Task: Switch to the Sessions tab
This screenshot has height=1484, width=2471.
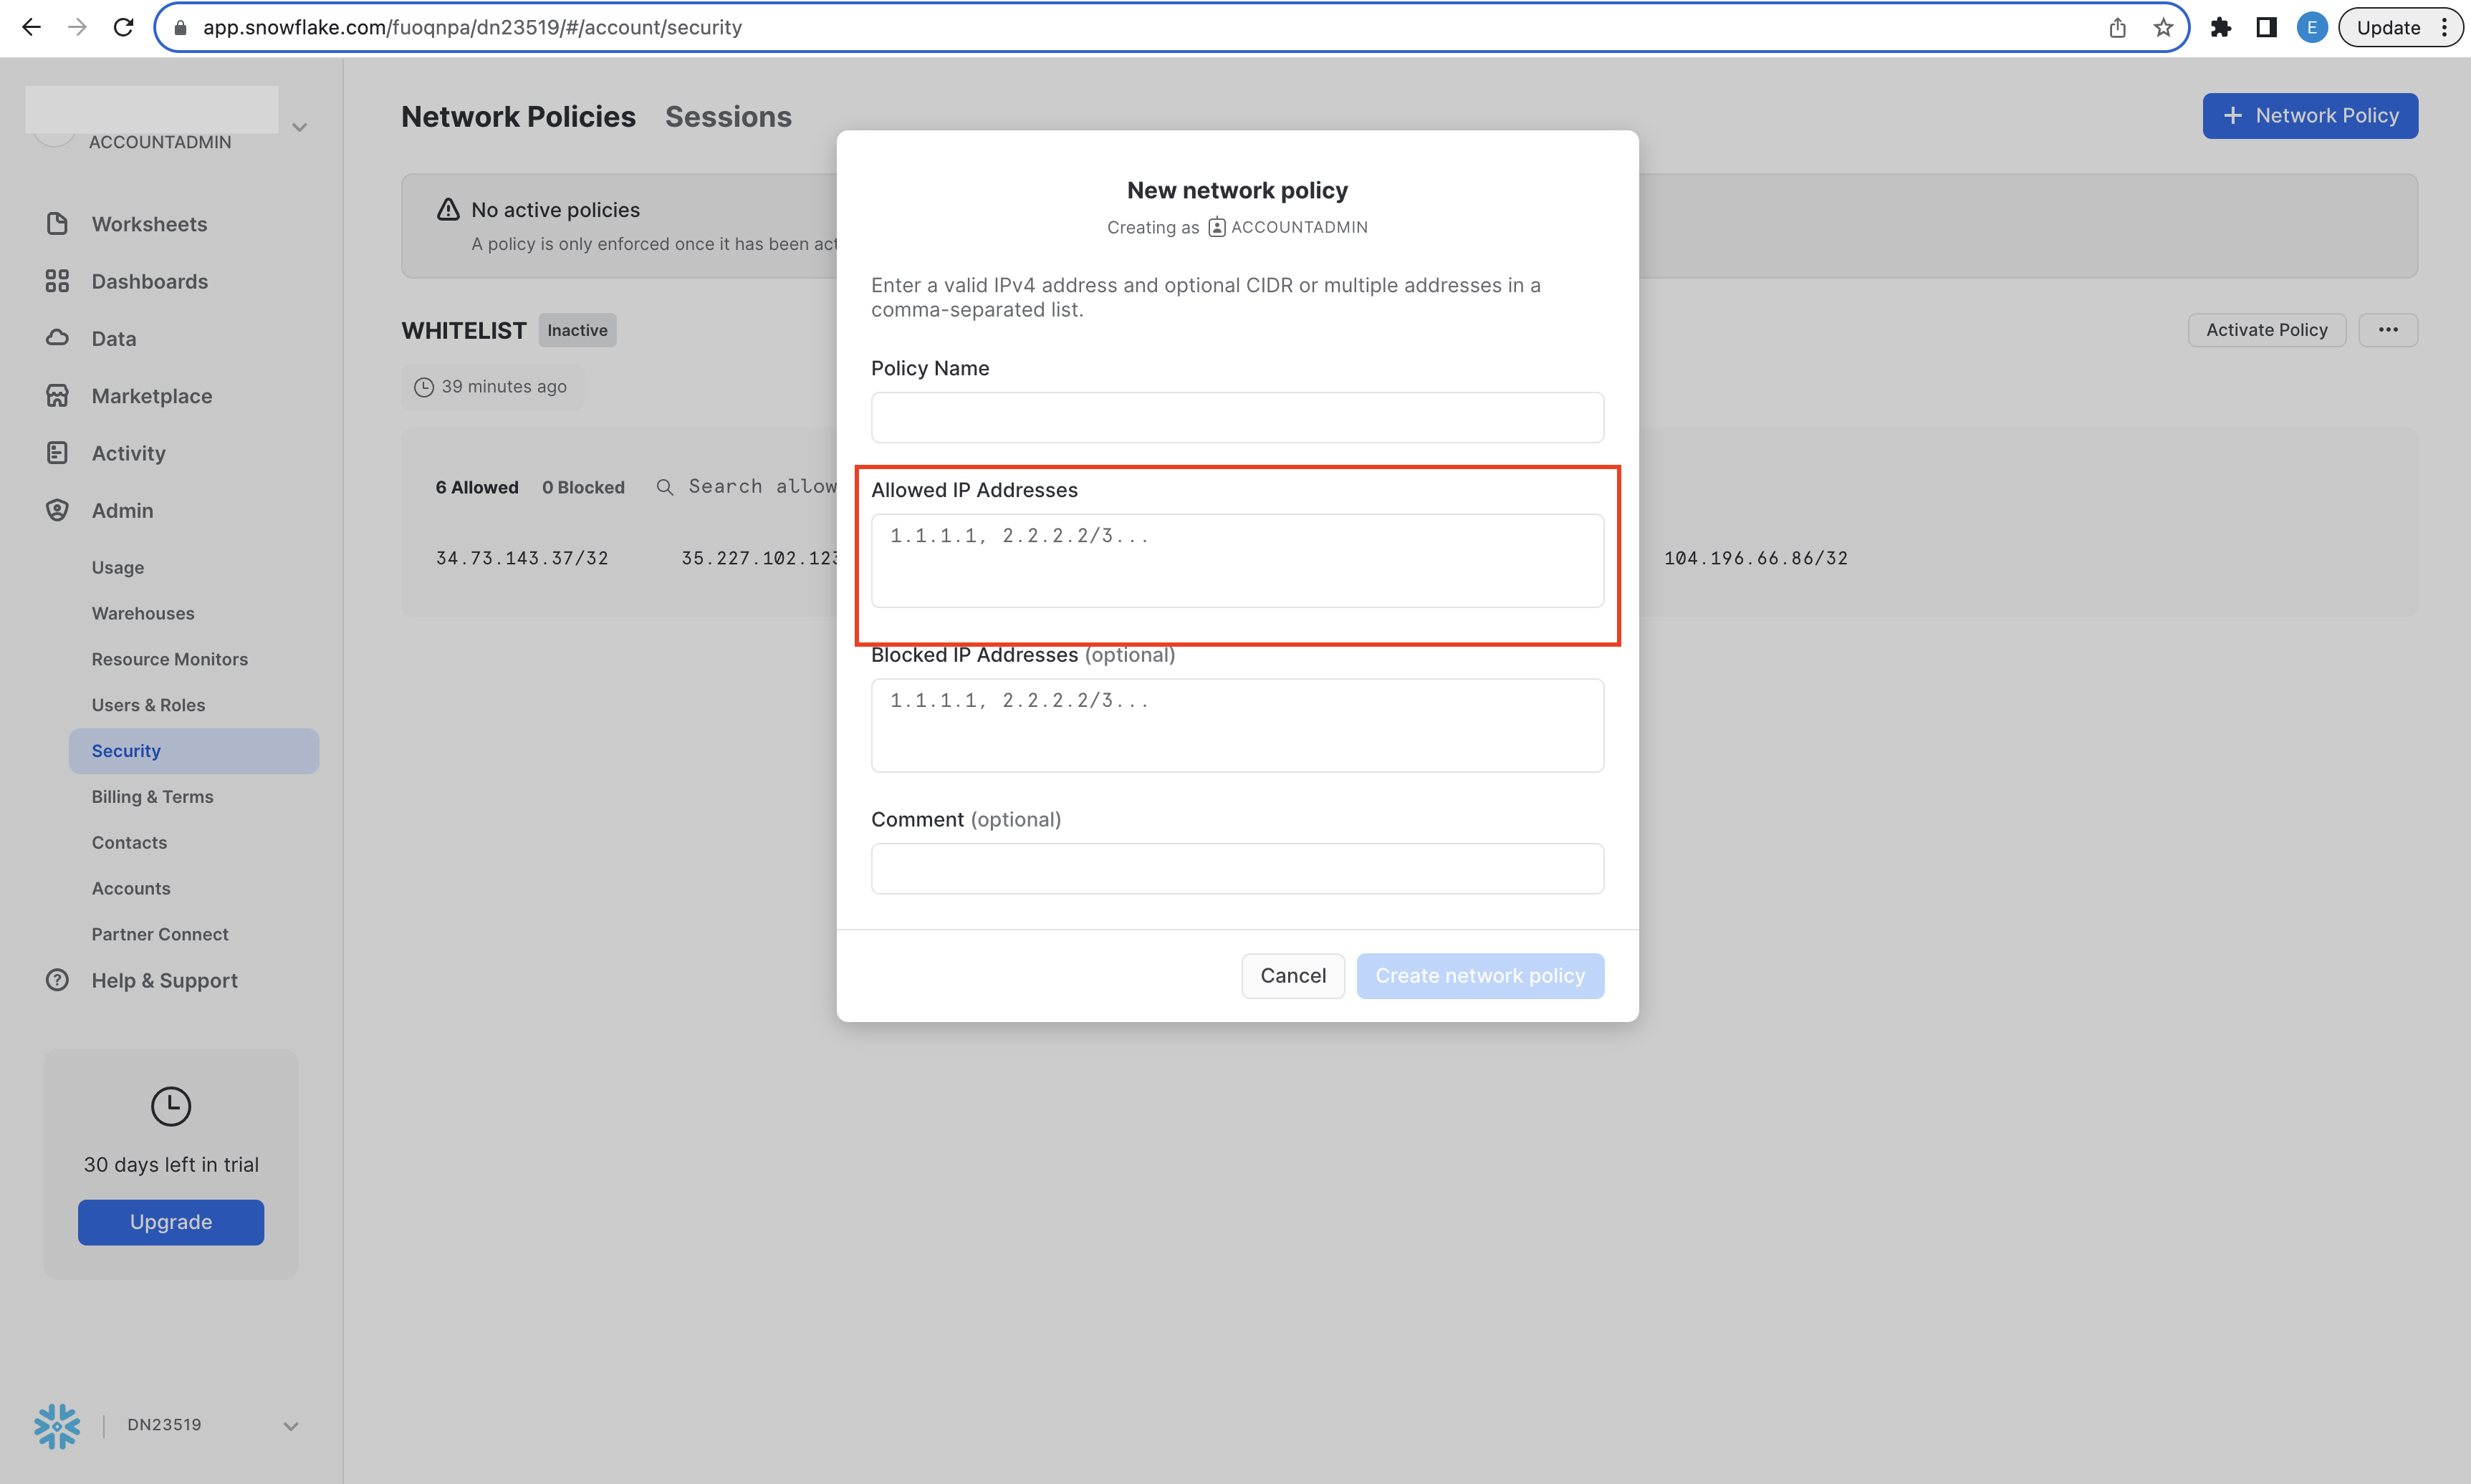Action: [728, 117]
